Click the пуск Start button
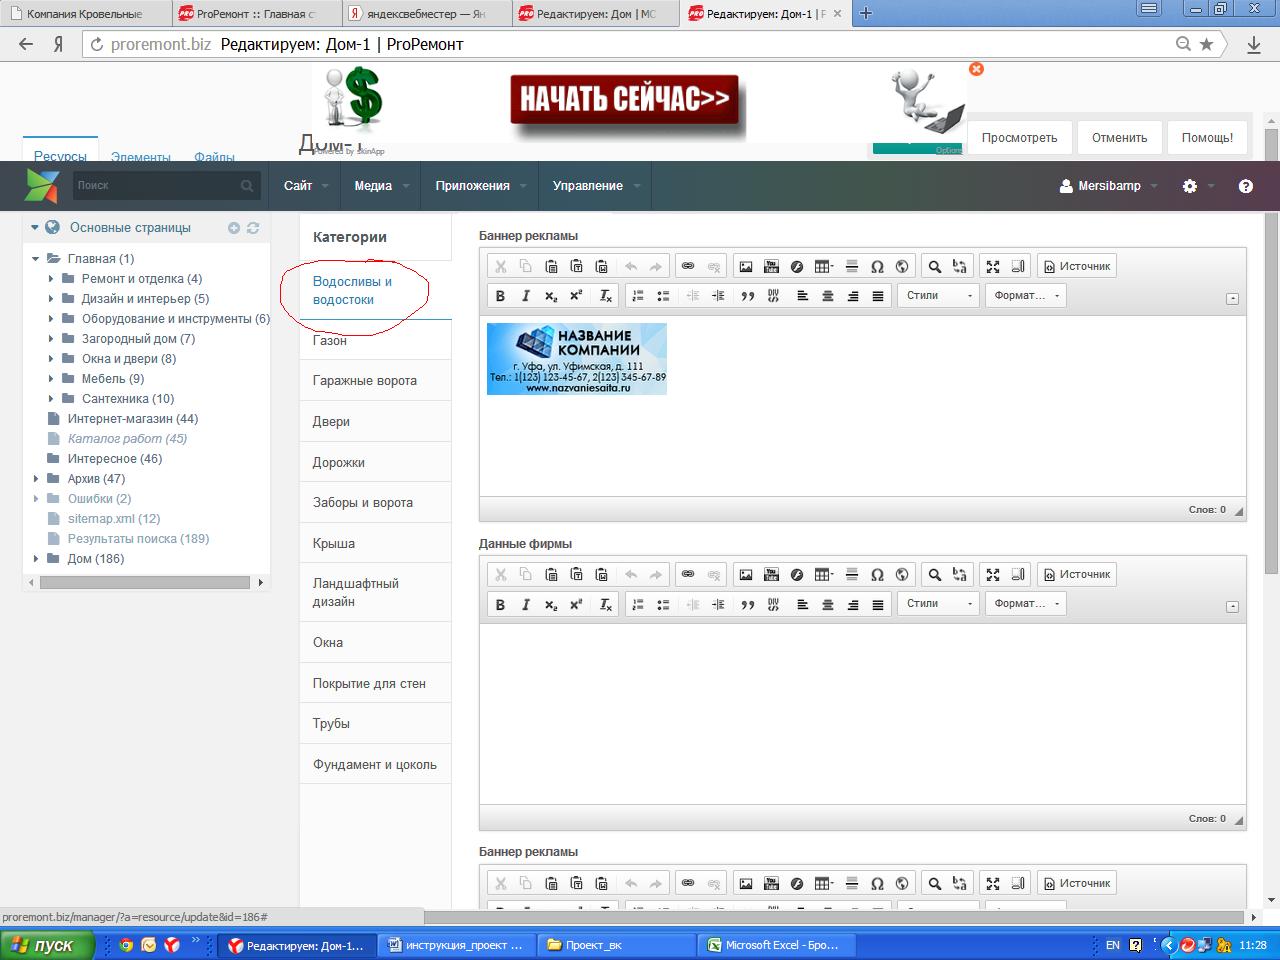This screenshot has height=960, width=1280. pyautogui.click(x=47, y=945)
